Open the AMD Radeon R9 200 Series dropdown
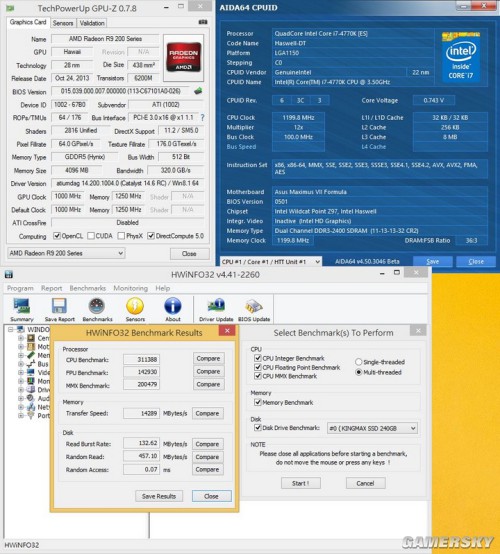 click(x=66, y=253)
